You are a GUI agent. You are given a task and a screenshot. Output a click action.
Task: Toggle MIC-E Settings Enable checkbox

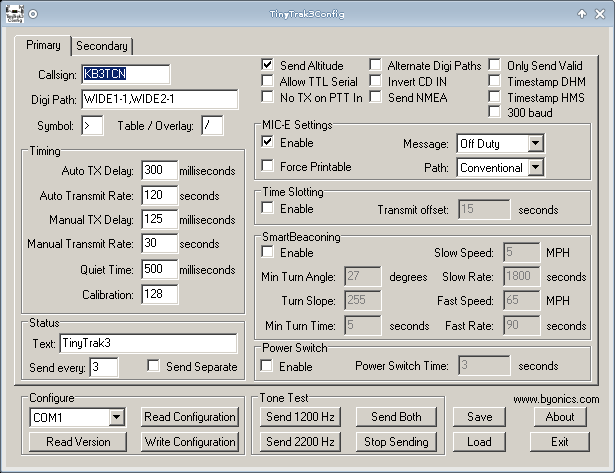267,142
